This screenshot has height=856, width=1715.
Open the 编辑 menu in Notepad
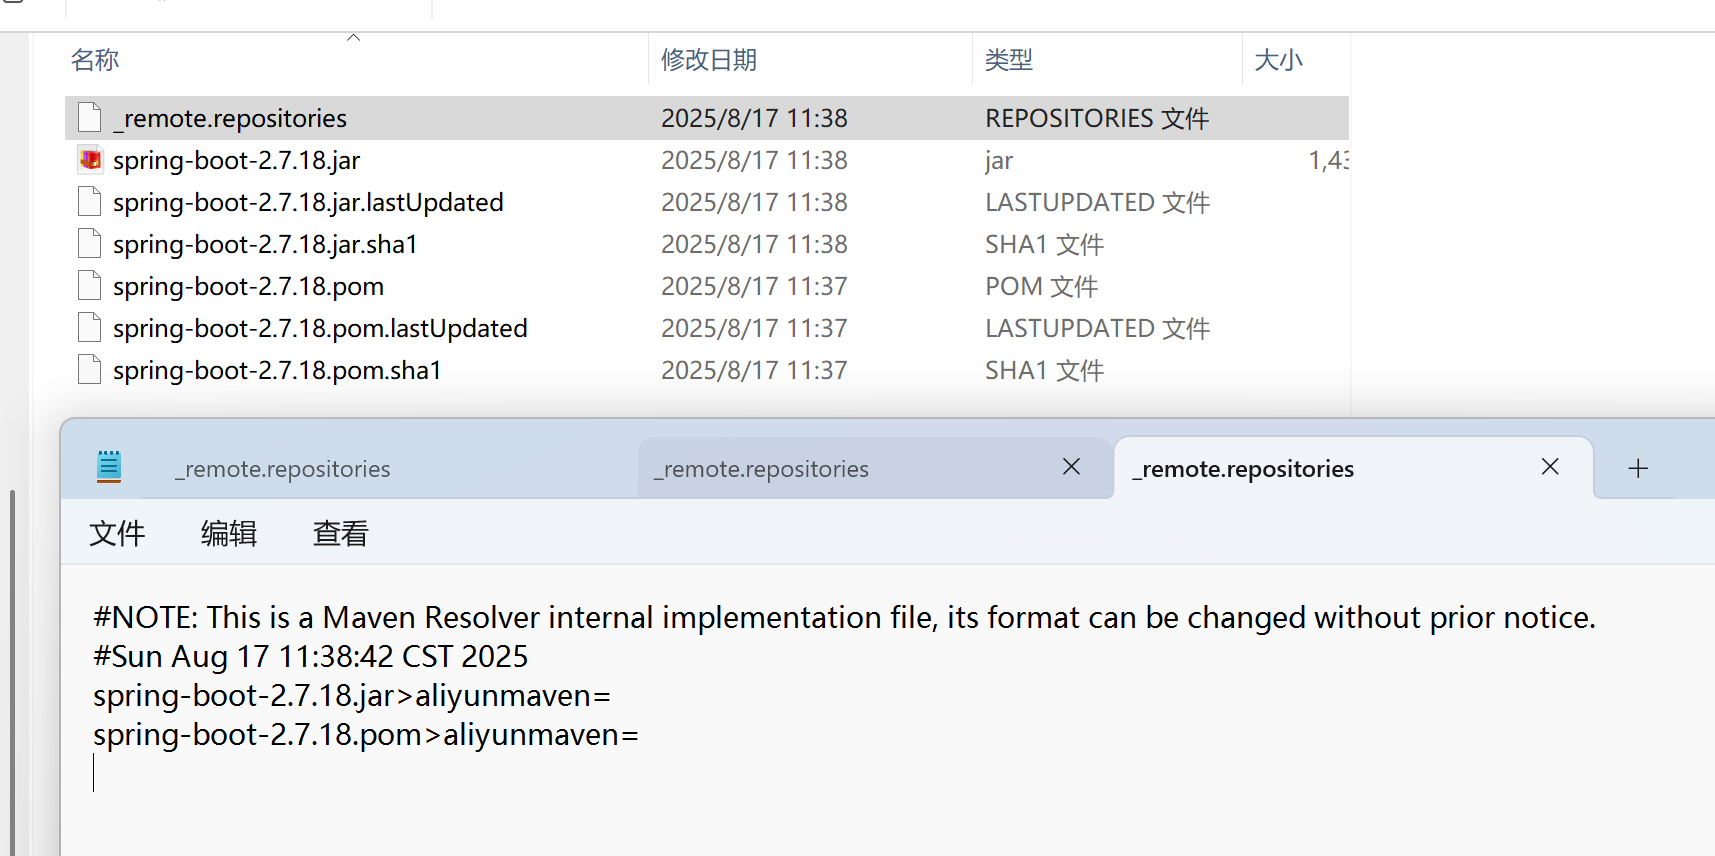pos(229,533)
